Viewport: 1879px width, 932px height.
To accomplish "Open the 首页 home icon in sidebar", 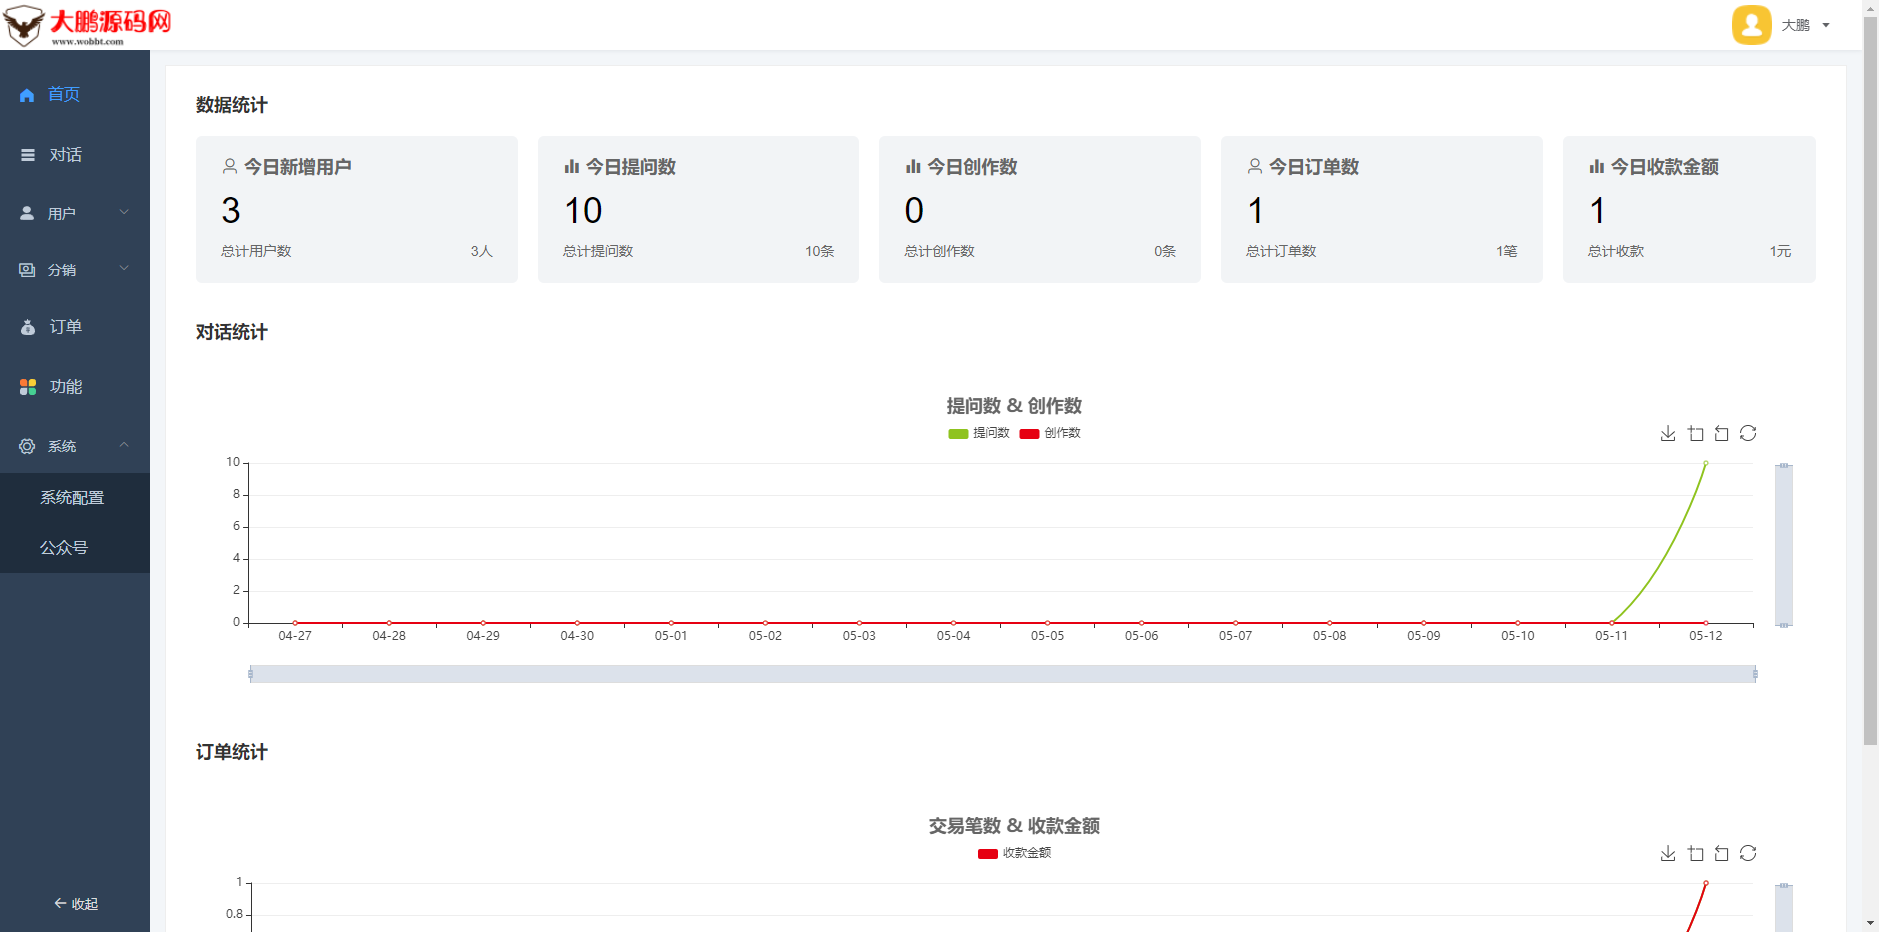I will [x=26, y=94].
